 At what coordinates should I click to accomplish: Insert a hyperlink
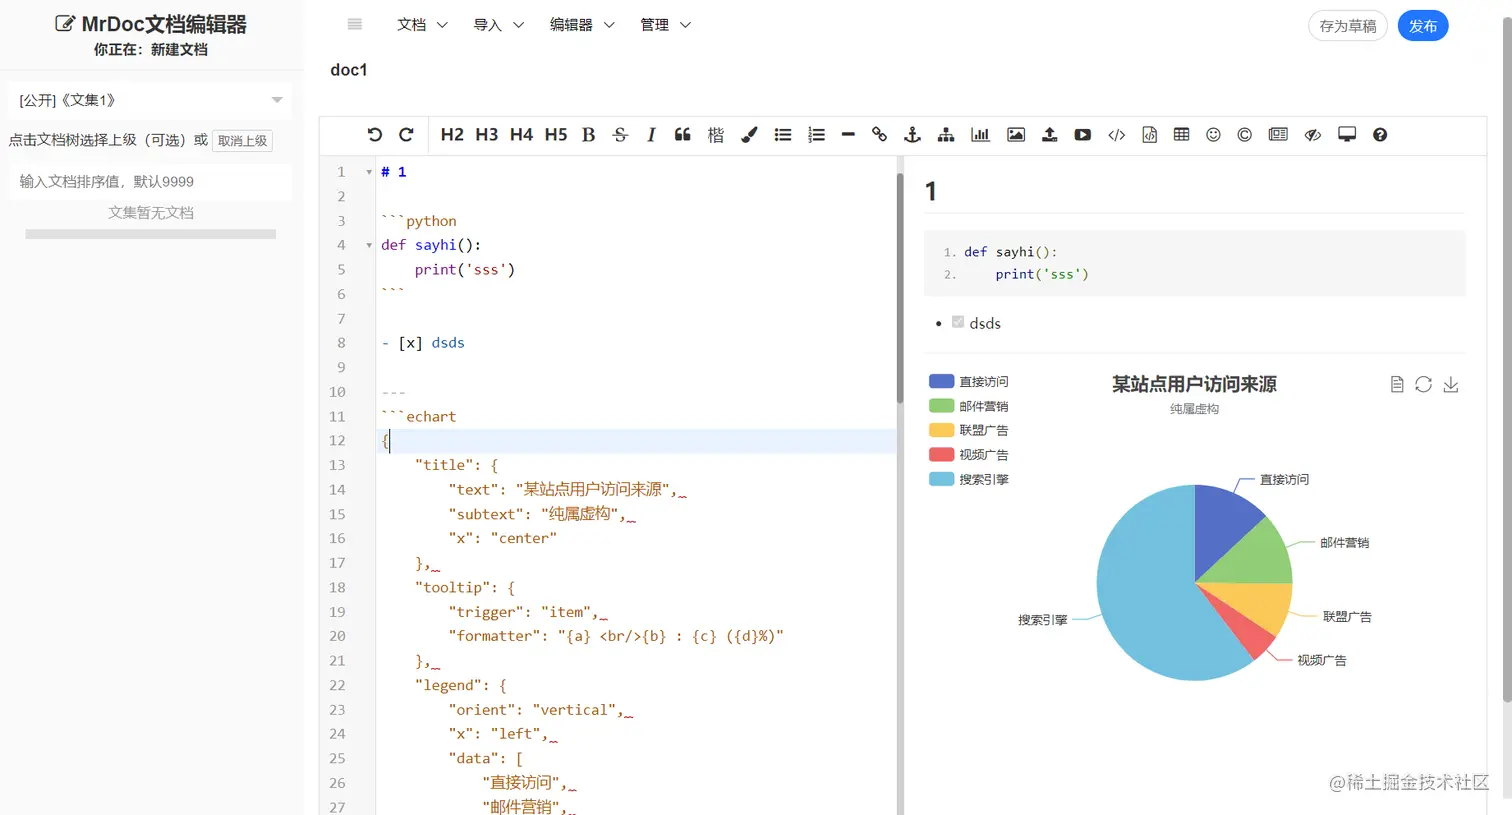[879, 135]
